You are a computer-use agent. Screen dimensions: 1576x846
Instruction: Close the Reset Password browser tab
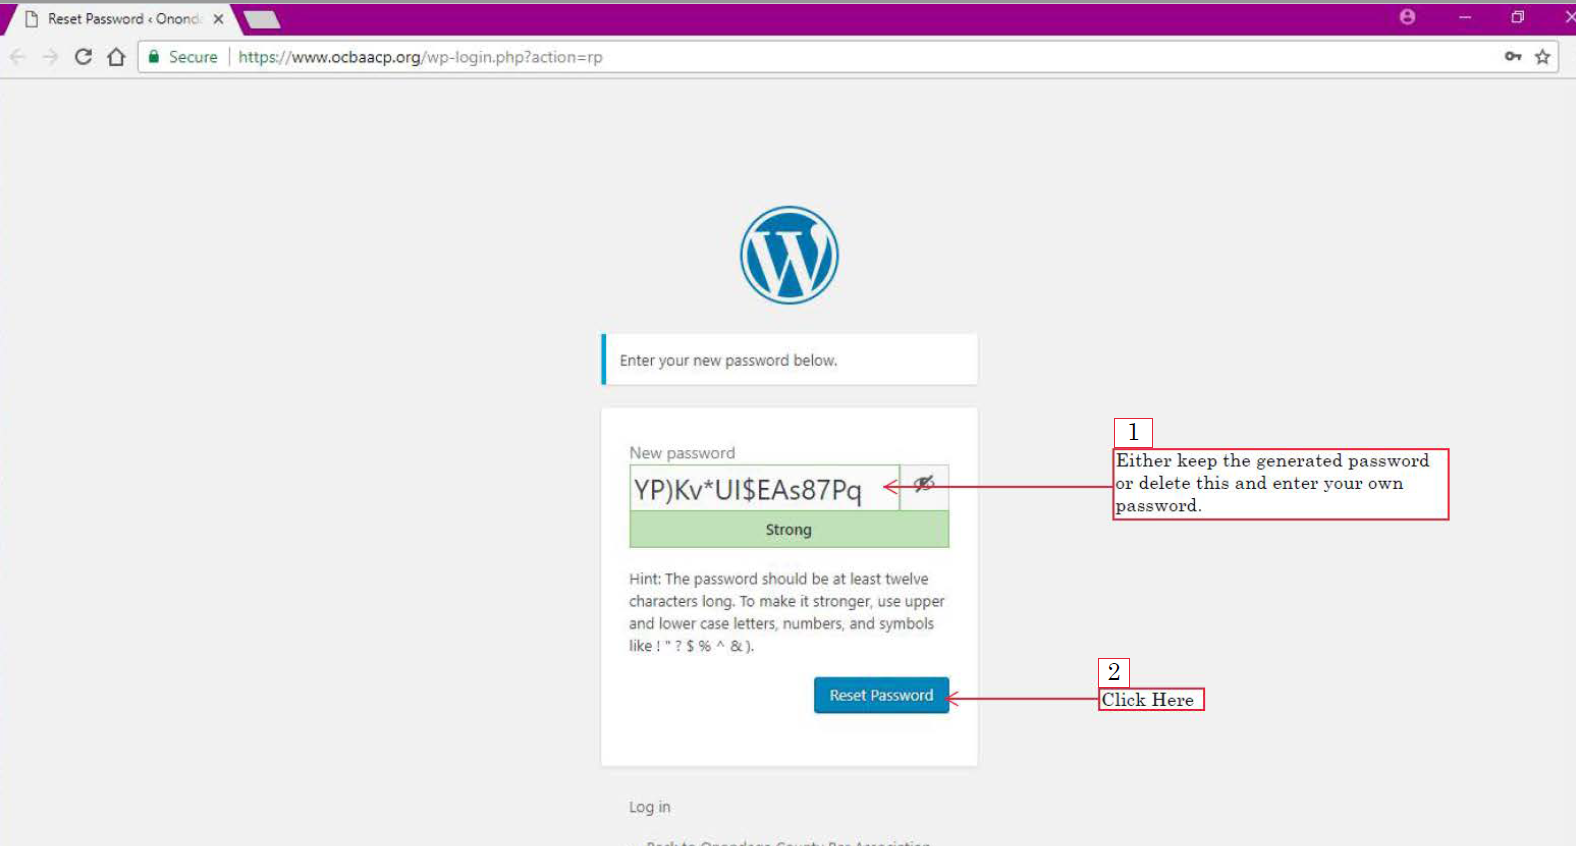(x=218, y=19)
